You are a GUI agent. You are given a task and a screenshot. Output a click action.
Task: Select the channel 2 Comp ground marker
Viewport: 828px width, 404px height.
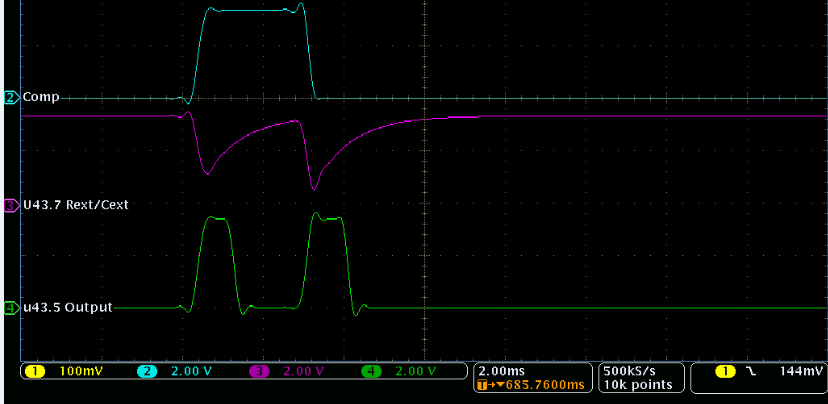pyautogui.click(x=12, y=98)
